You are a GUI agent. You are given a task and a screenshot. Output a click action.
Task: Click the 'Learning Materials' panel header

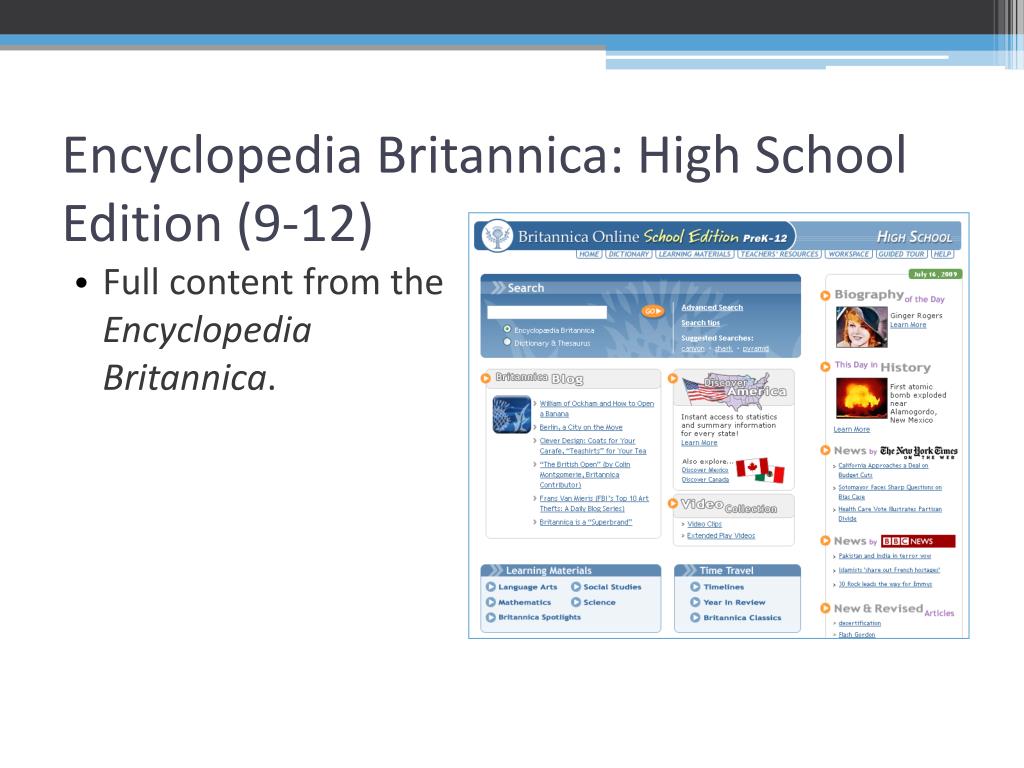coord(570,570)
